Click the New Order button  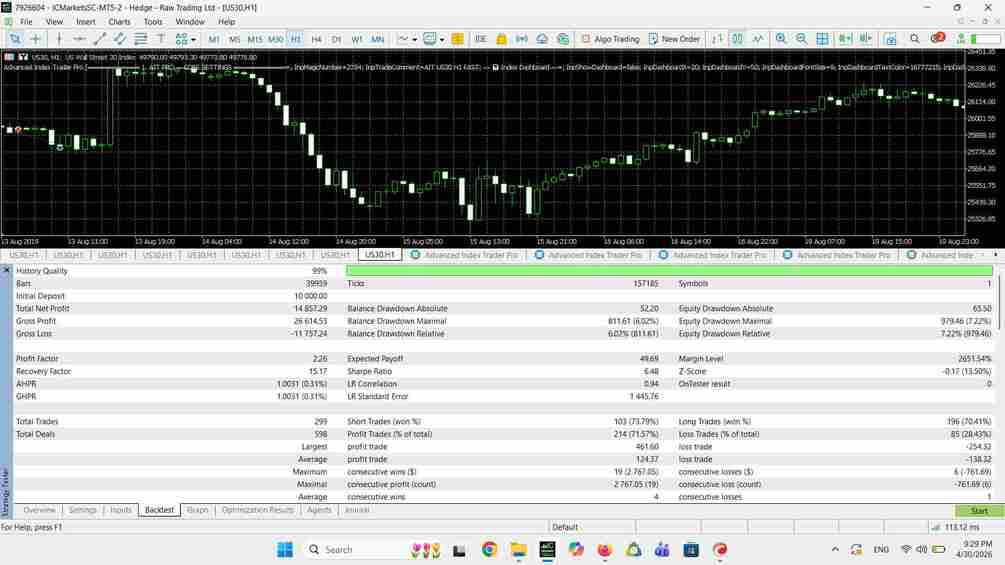coord(674,39)
